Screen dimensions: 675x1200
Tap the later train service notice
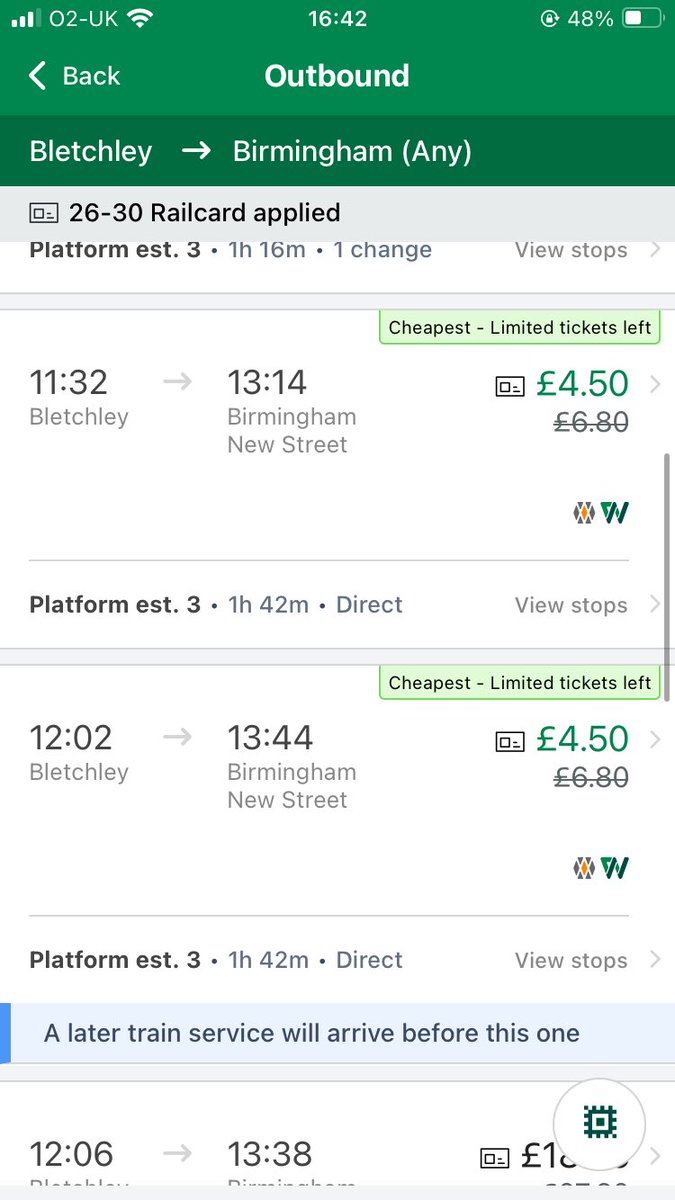point(311,1033)
